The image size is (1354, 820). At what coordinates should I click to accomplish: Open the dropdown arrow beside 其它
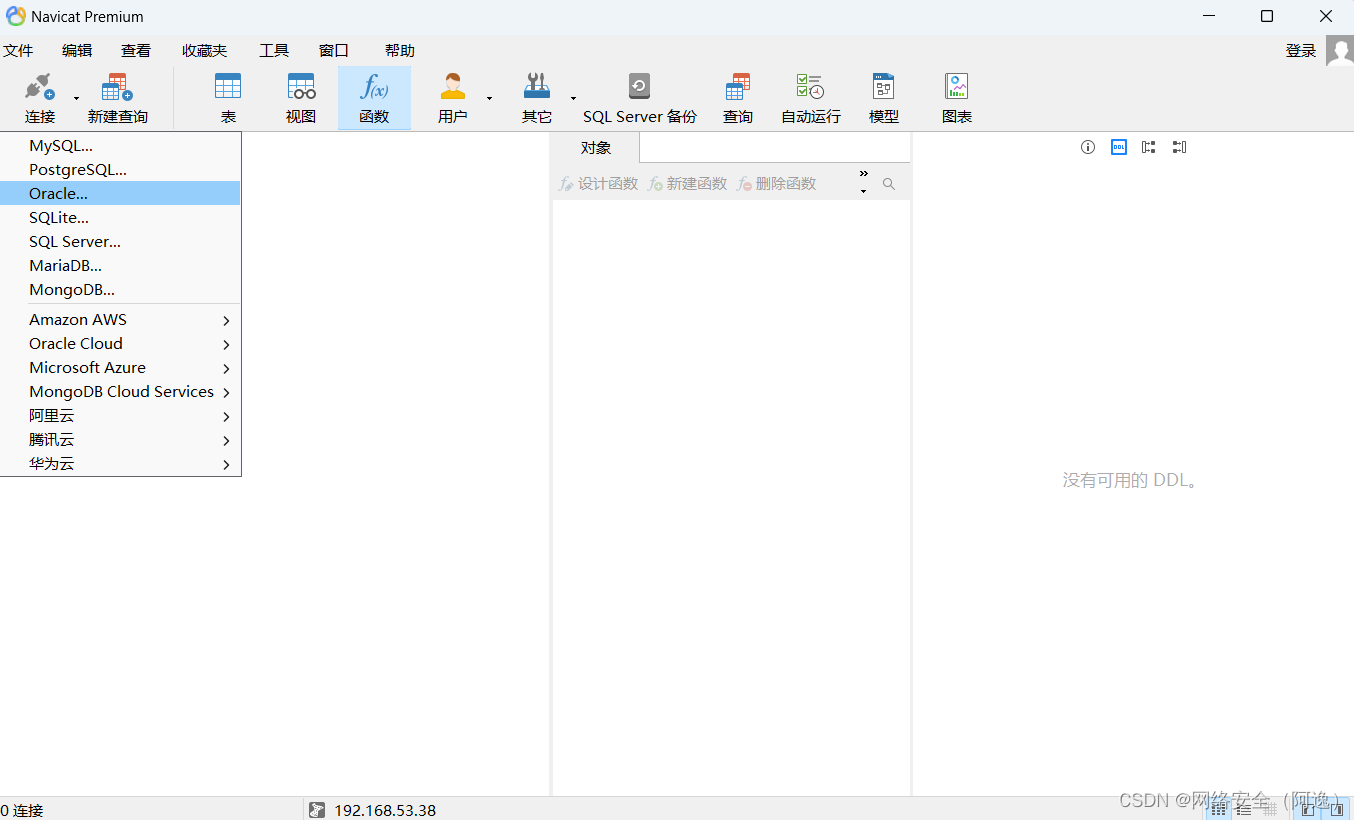coord(573,98)
